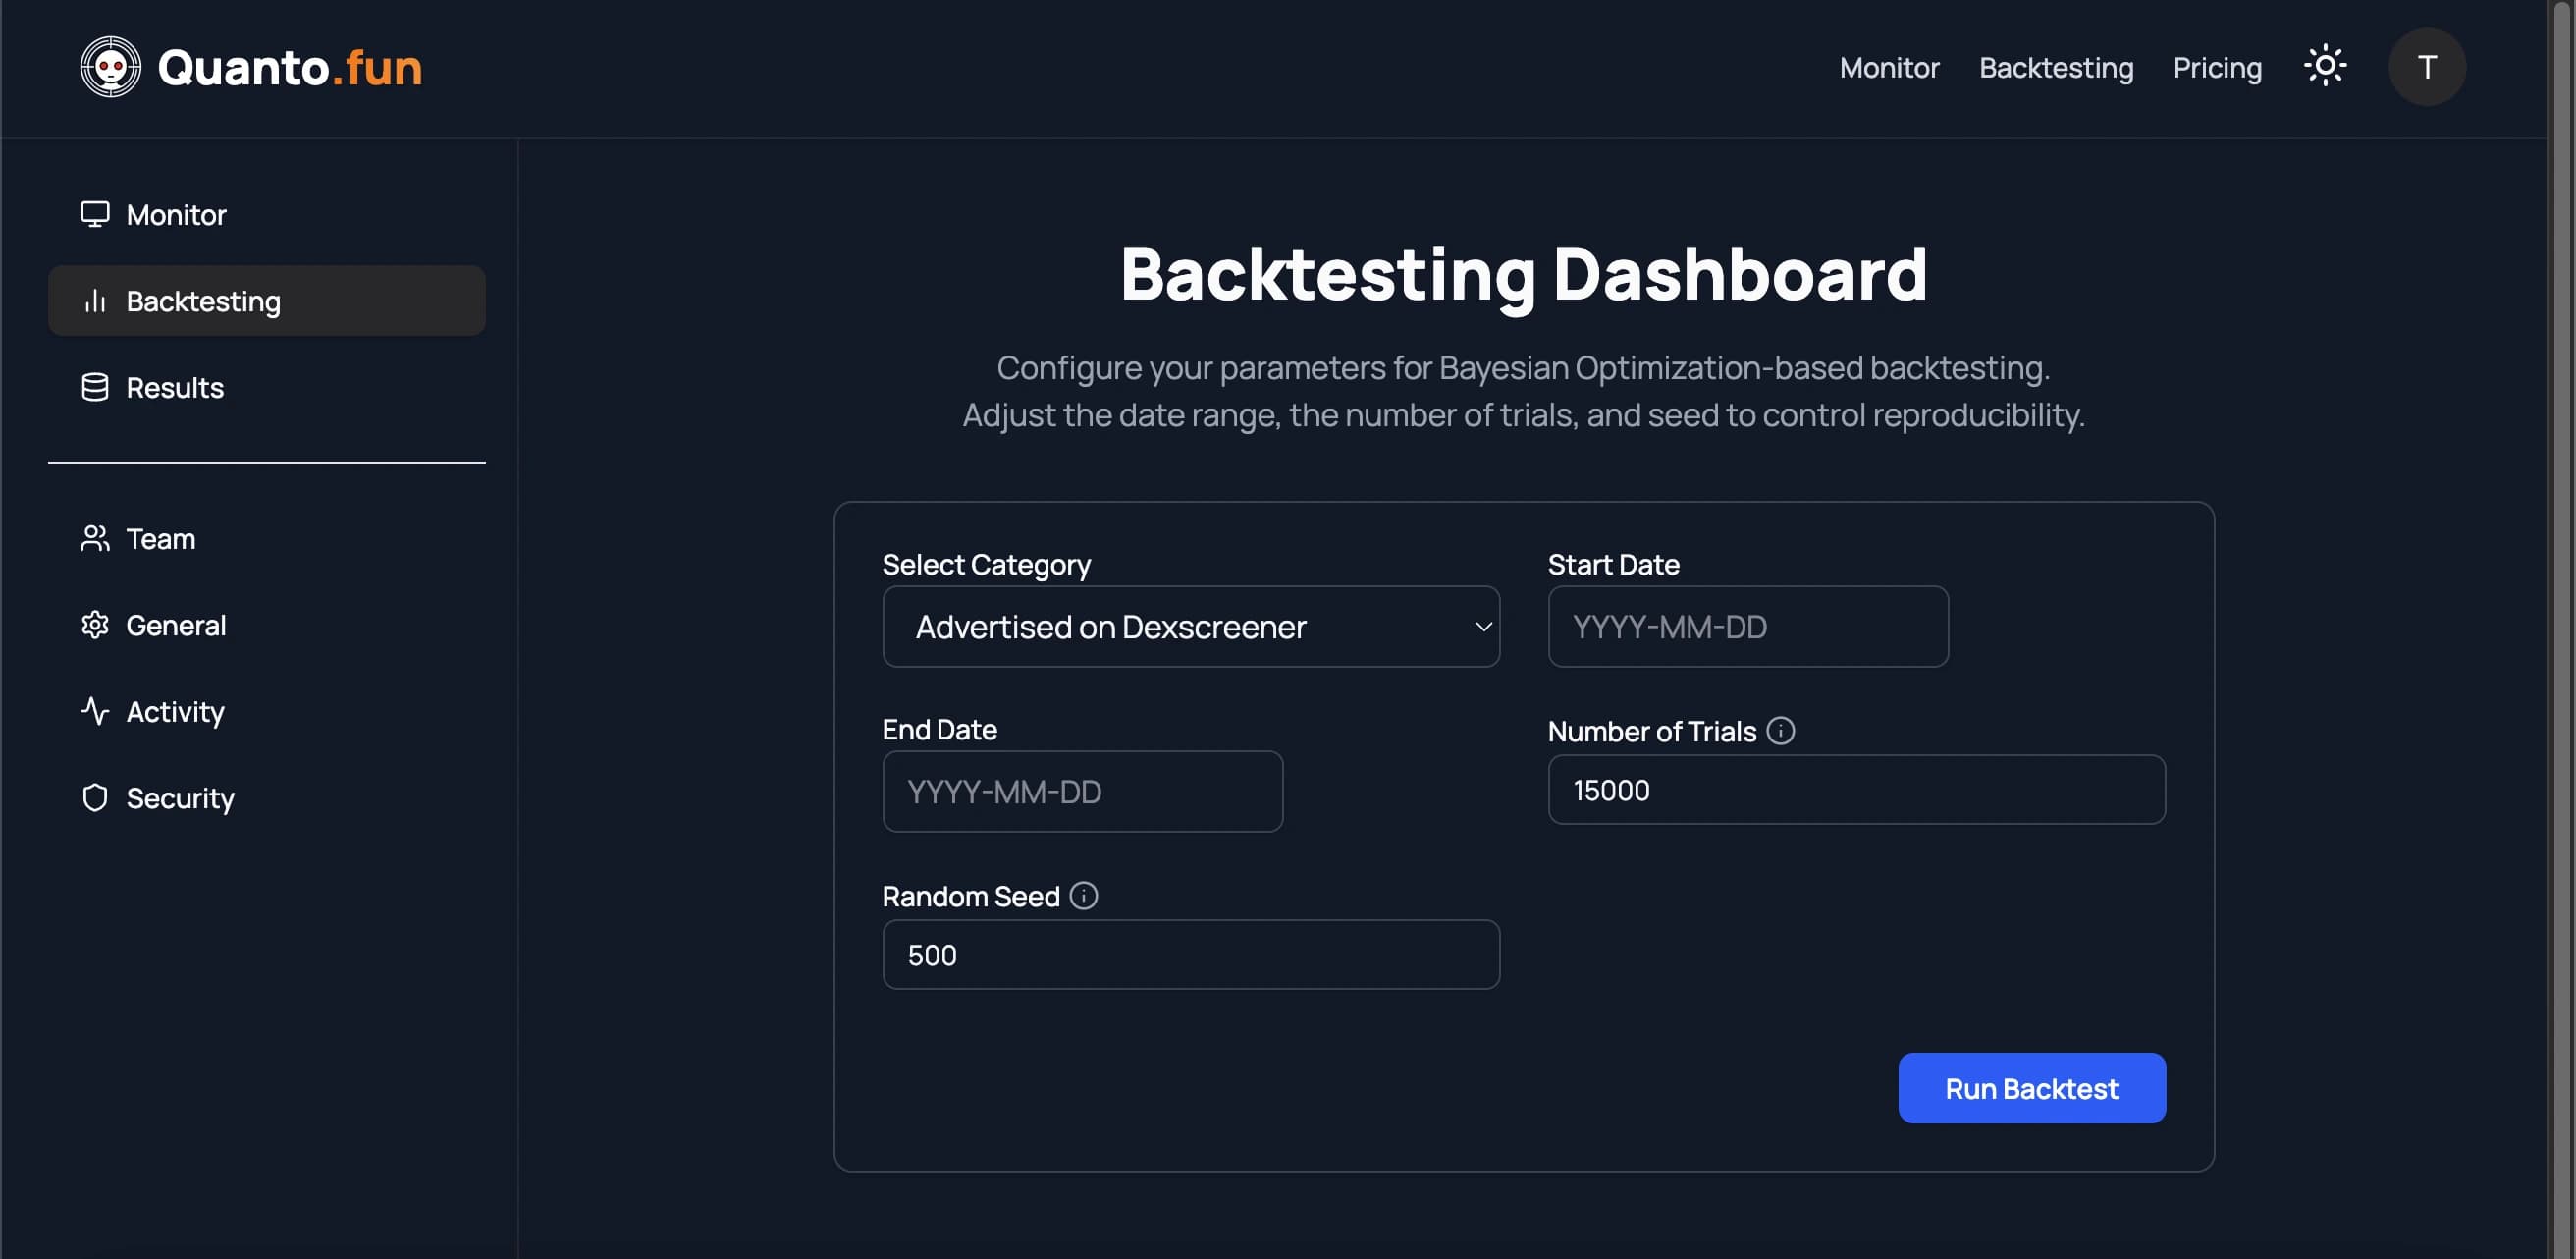
Task: Toggle the light/dark mode sun icon
Action: point(2325,66)
